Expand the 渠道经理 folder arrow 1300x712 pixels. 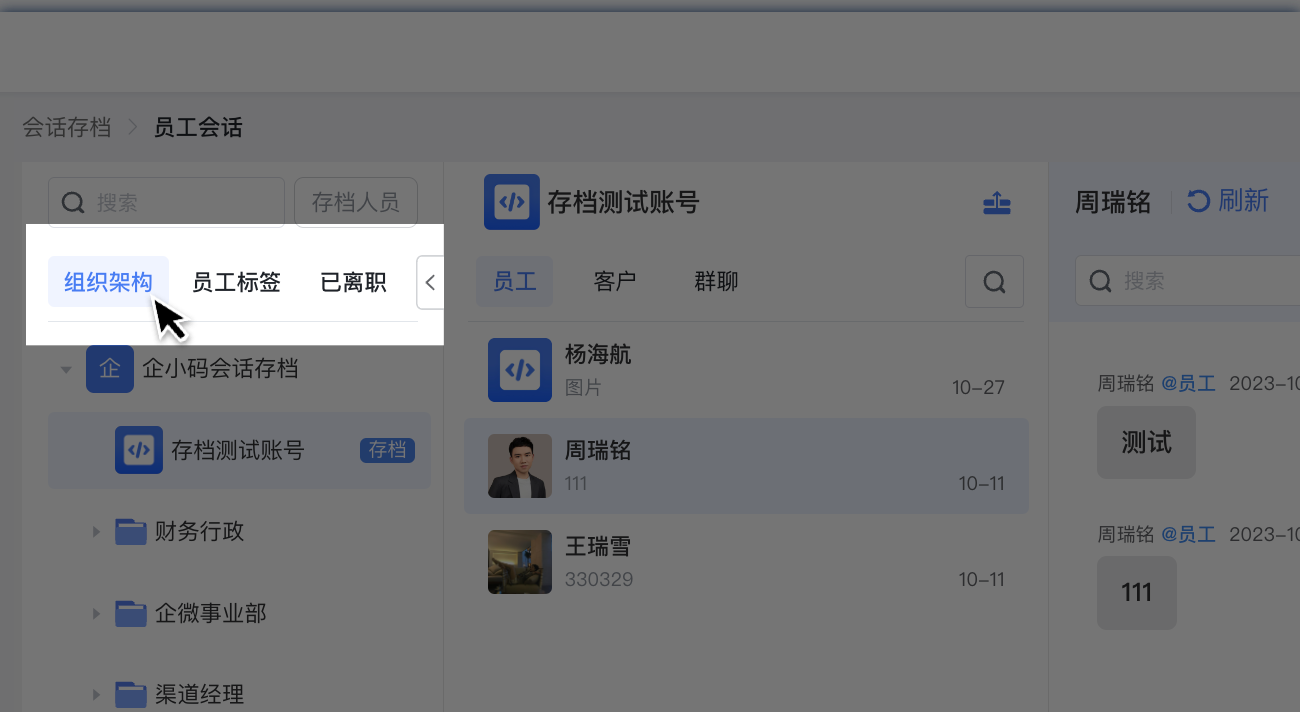pos(97,695)
